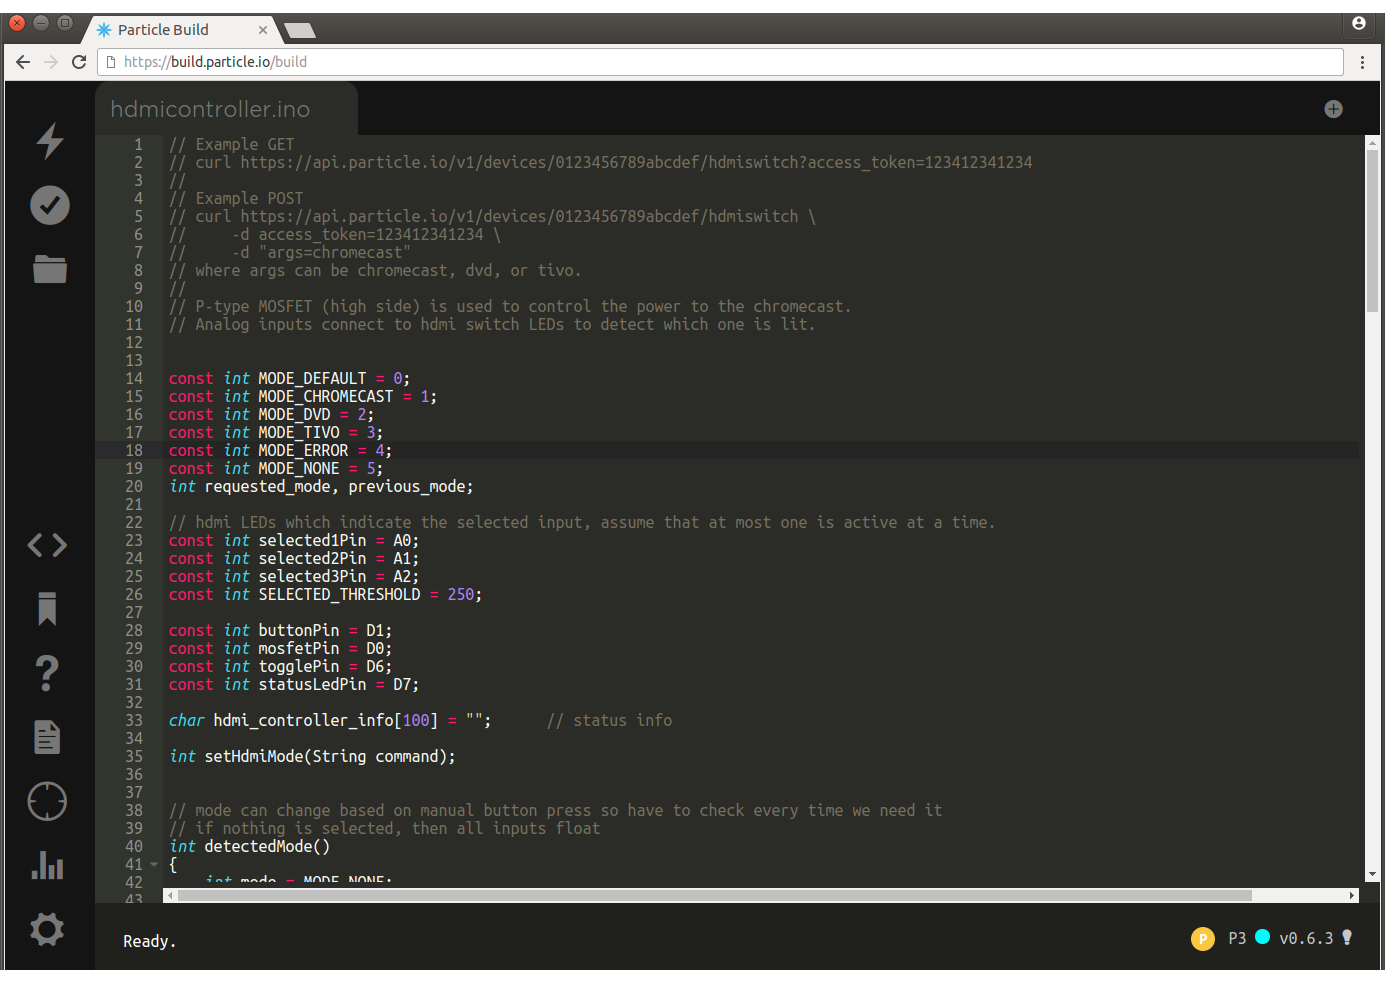1385x983 pixels.
Task: Verify code with the checkmark icon
Action: 49,205
